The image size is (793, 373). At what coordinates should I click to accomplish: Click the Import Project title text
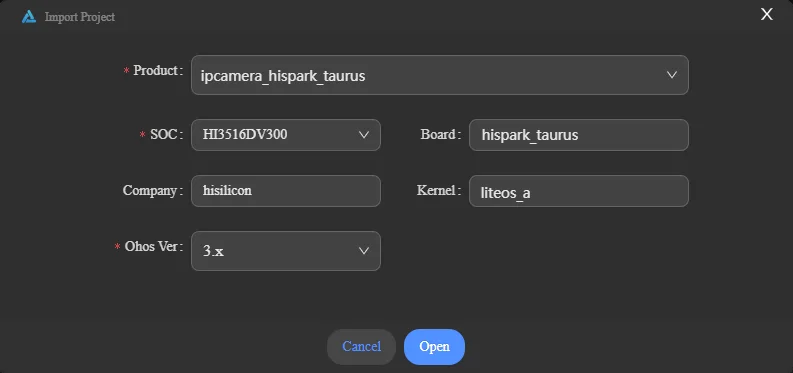pos(80,17)
